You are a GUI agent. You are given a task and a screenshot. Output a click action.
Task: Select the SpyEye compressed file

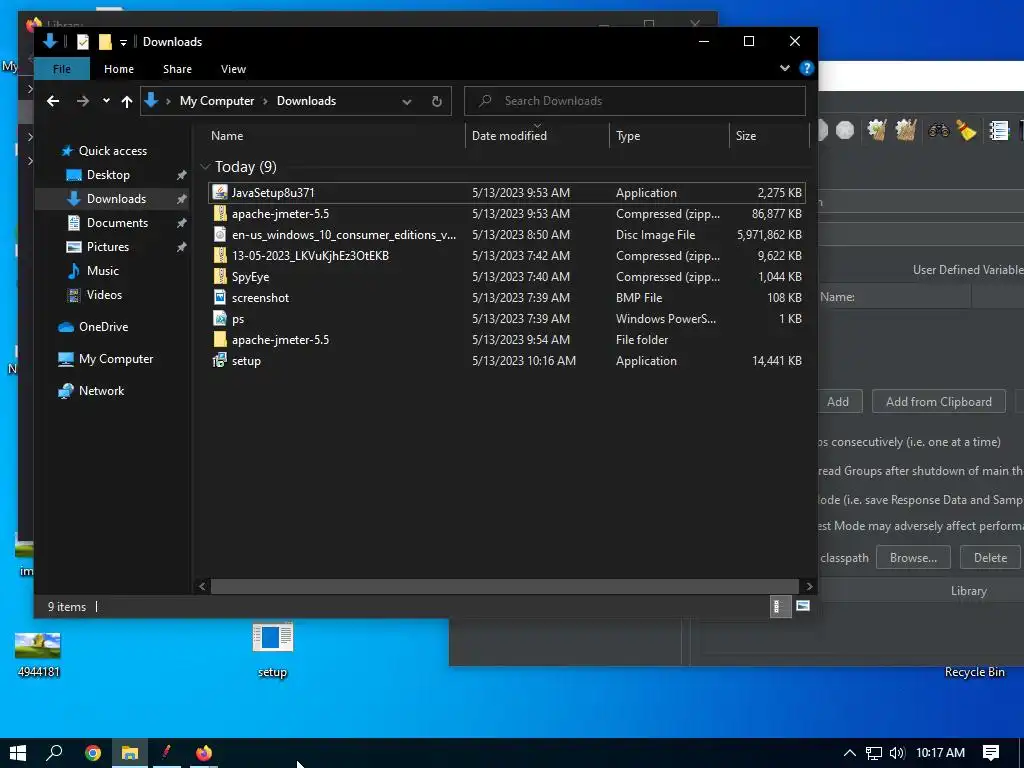[507, 276]
